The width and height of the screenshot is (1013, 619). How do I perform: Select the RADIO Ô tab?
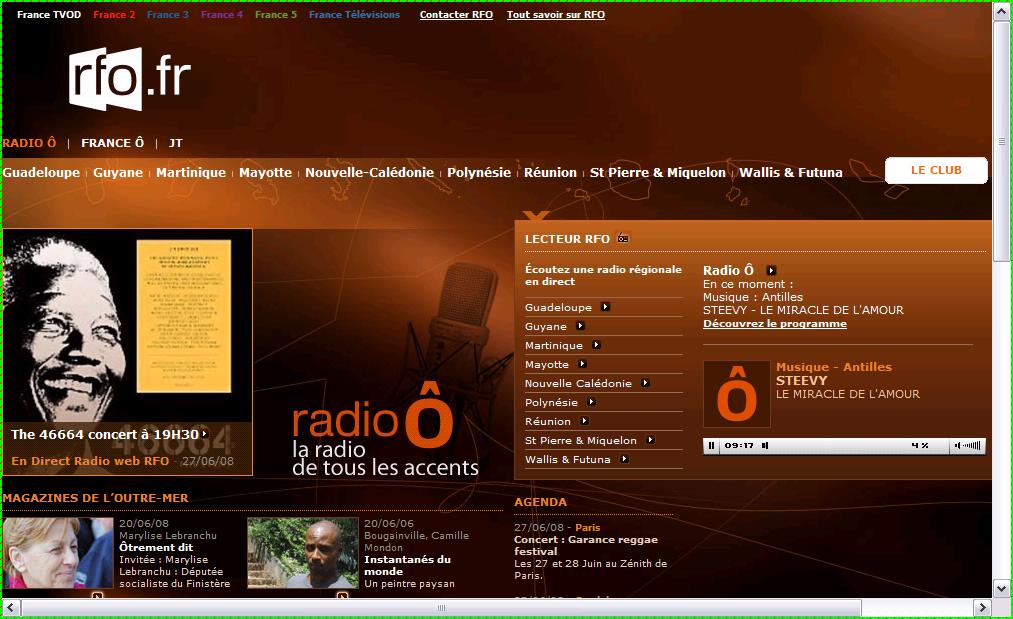pyautogui.click(x=30, y=143)
